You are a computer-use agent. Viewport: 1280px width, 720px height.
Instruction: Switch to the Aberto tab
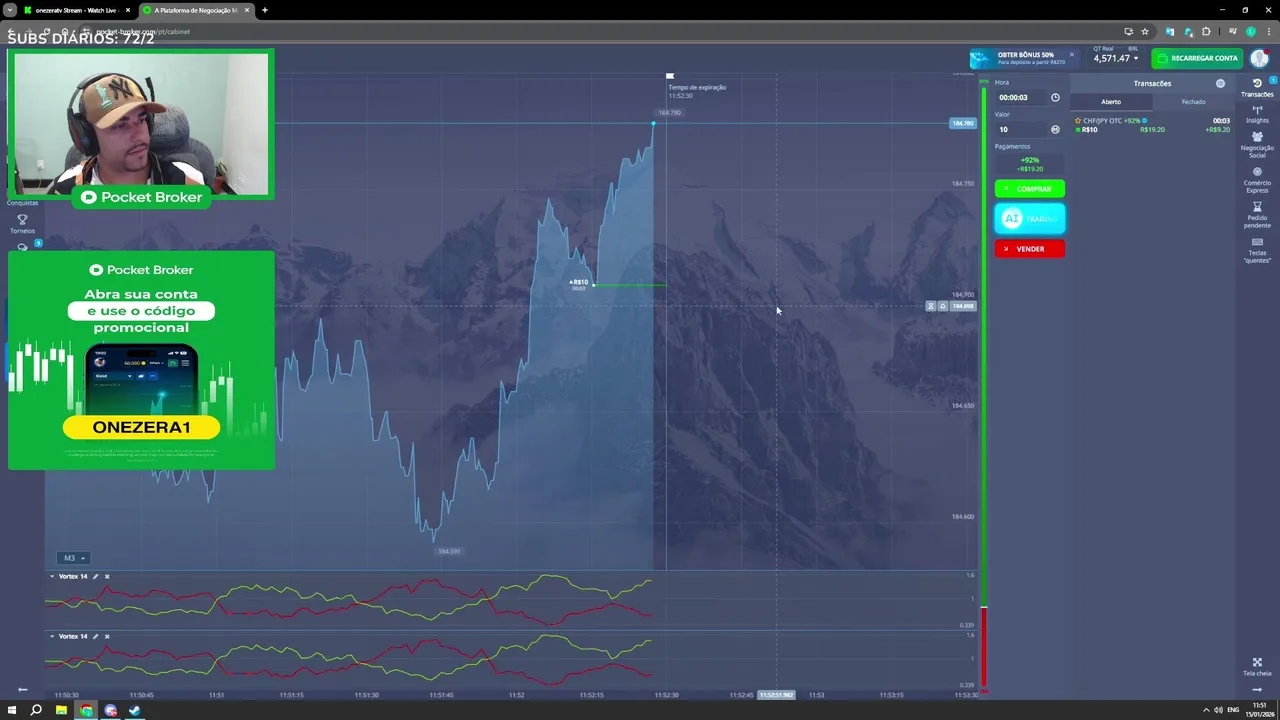(x=1111, y=102)
